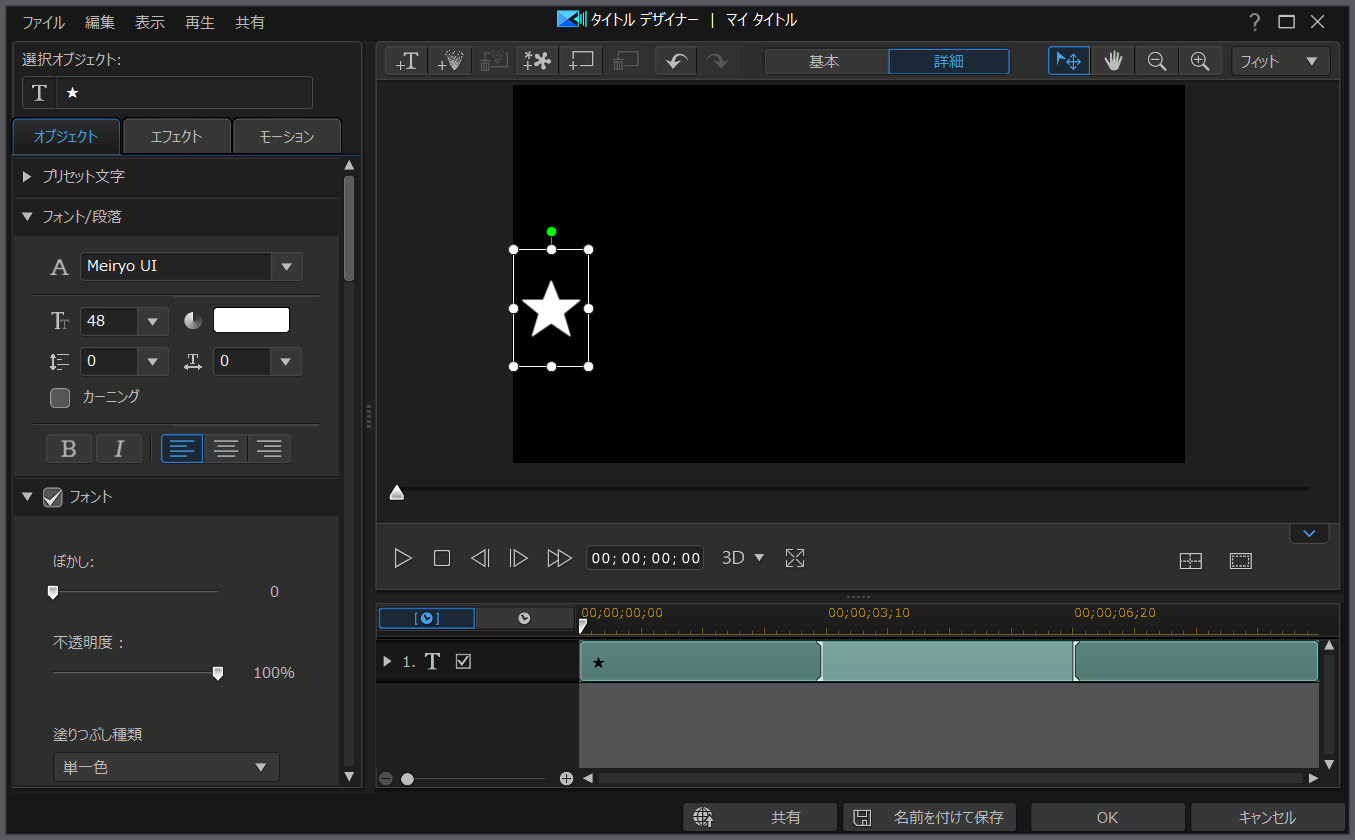Align text to the left

[x=182, y=449]
